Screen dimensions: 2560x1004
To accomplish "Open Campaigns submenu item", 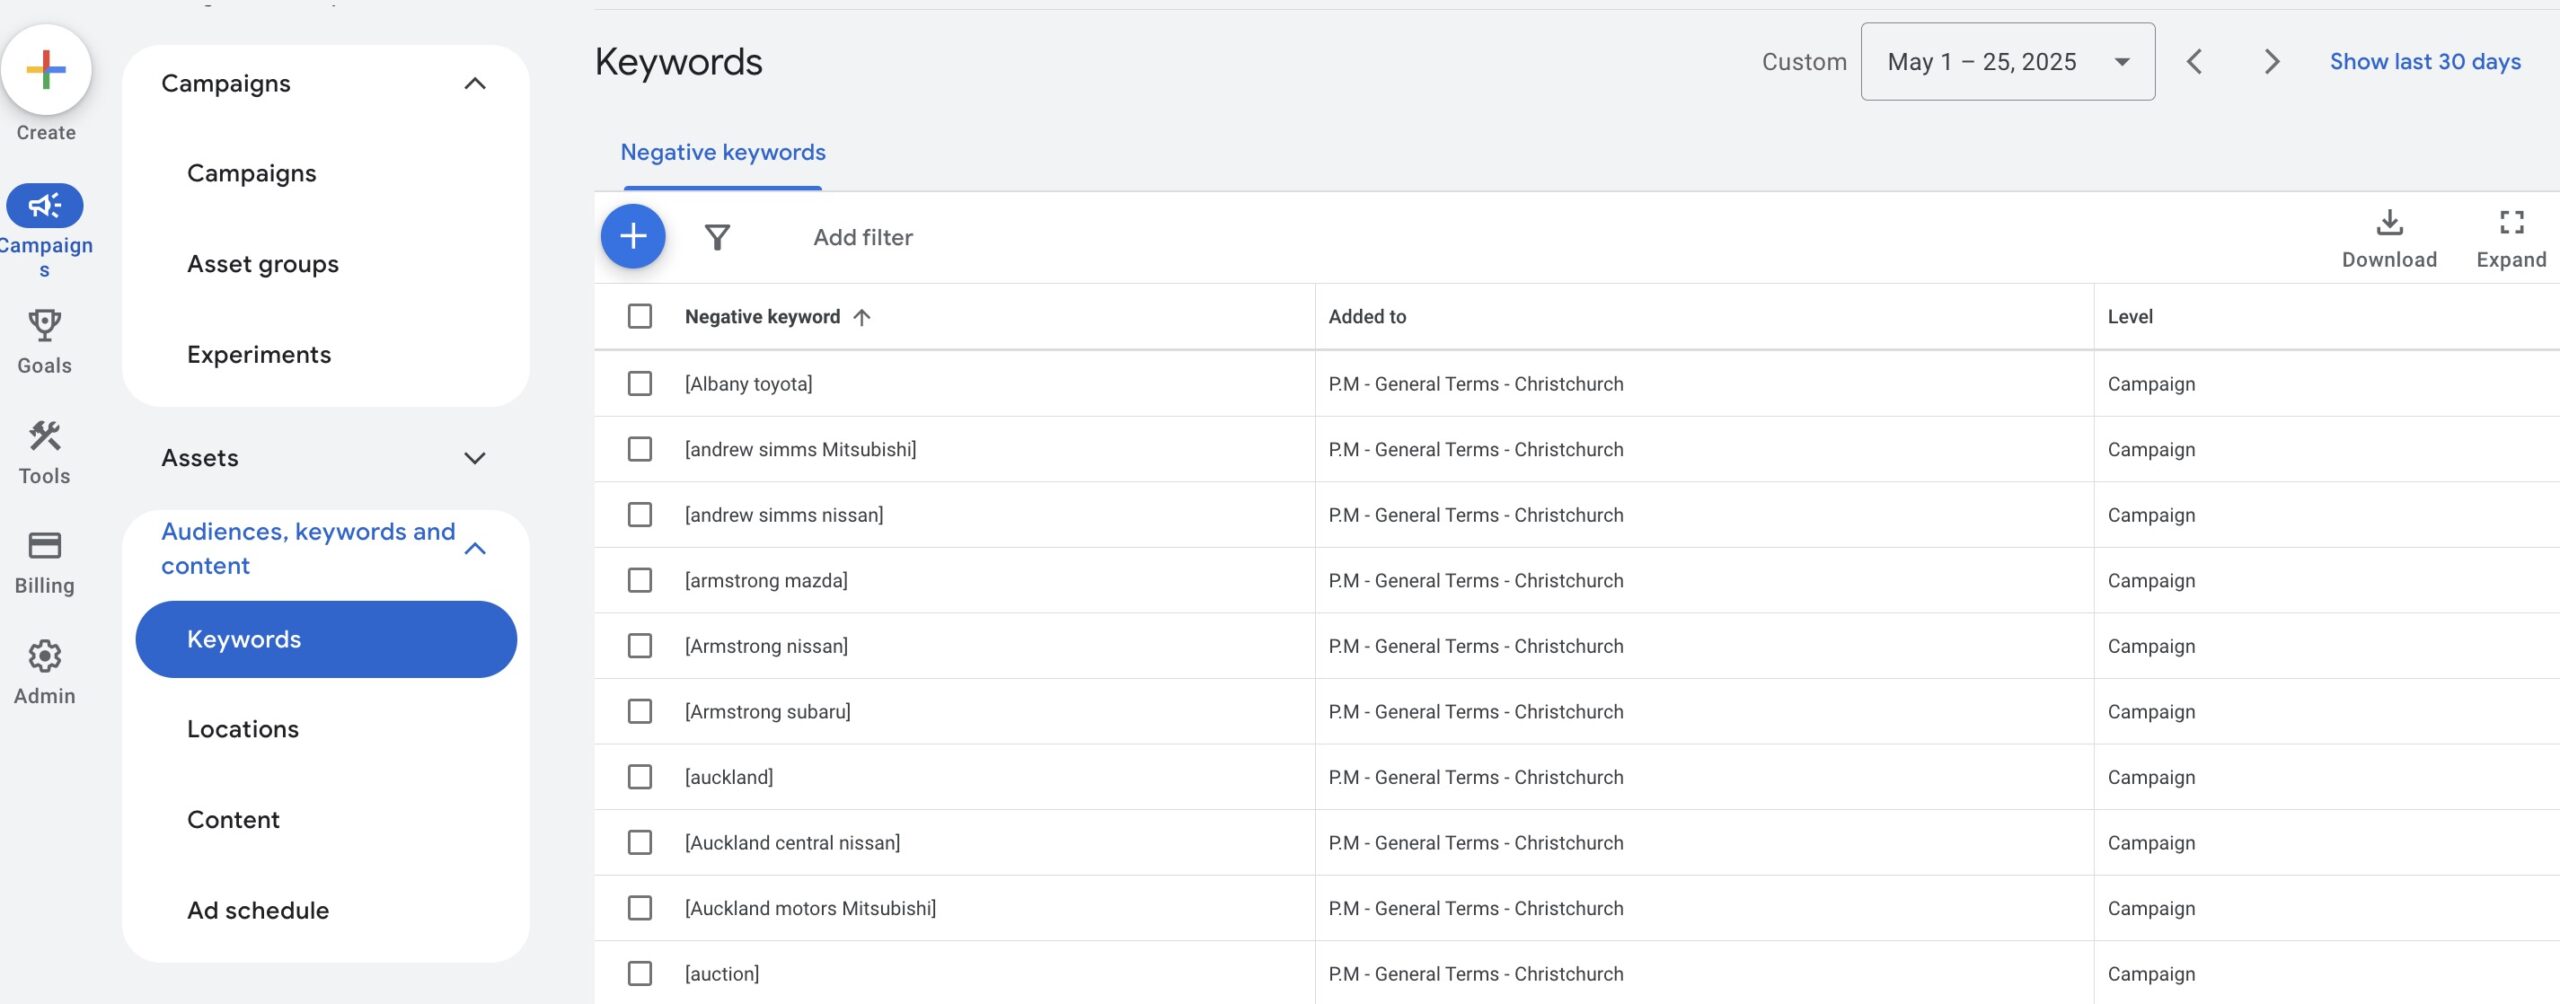I will 252,174.
